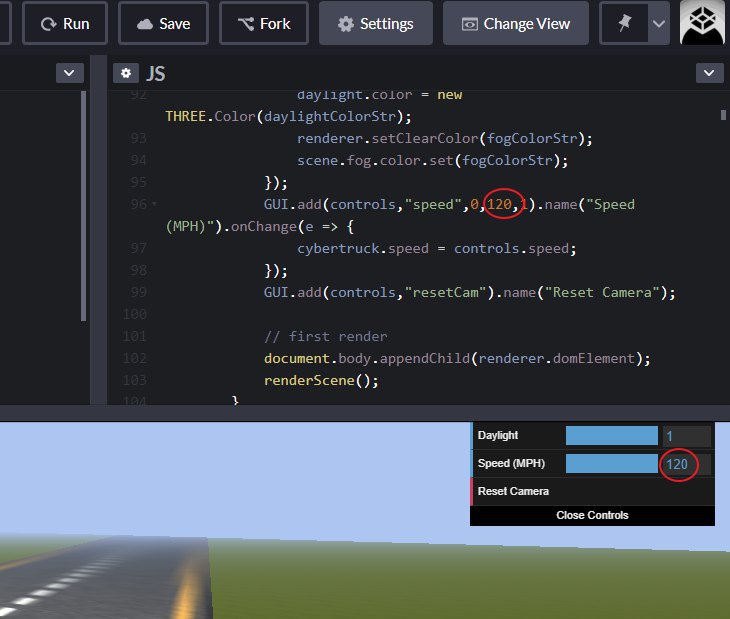Open the Change View menu
The width and height of the screenshot is (730, 619).
pyautogui.click(x=515, y=23)
